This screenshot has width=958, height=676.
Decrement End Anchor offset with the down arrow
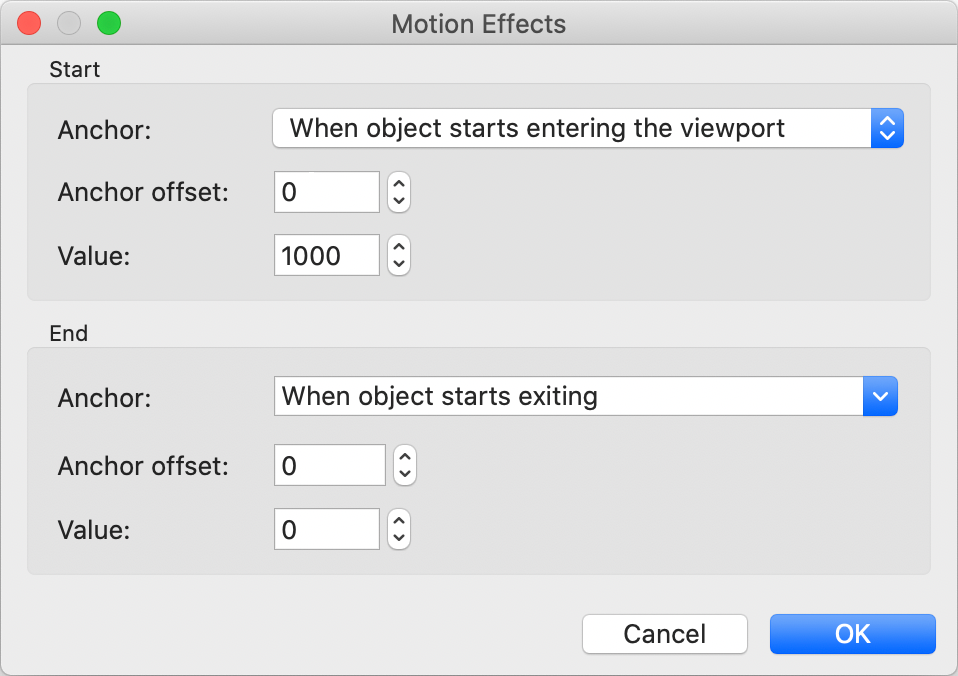[x=404, y=475]
